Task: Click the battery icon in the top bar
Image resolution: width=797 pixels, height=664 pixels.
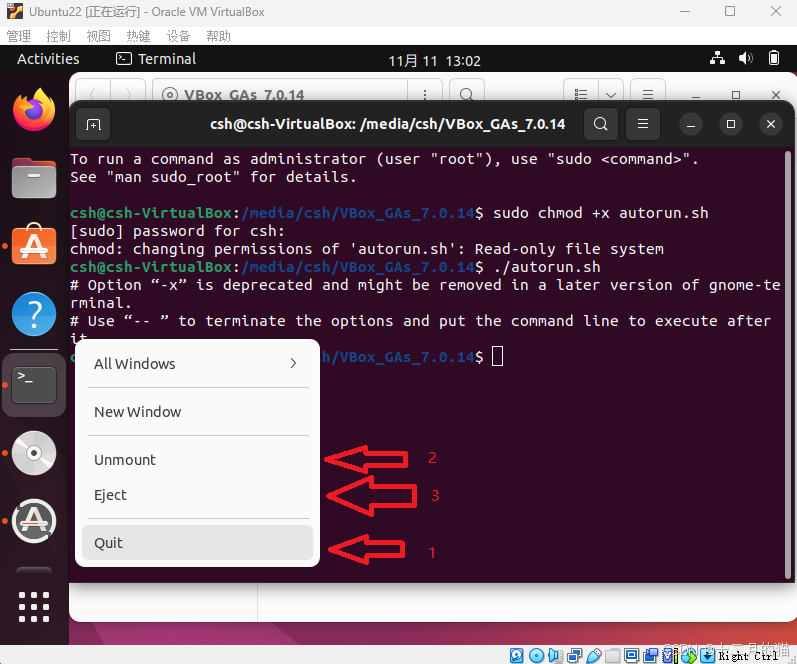Action: tap(774, 58)
